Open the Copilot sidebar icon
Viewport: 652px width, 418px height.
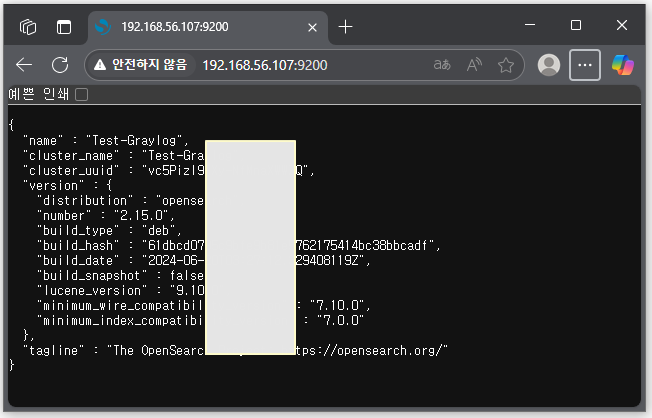(x=622, y=65)
